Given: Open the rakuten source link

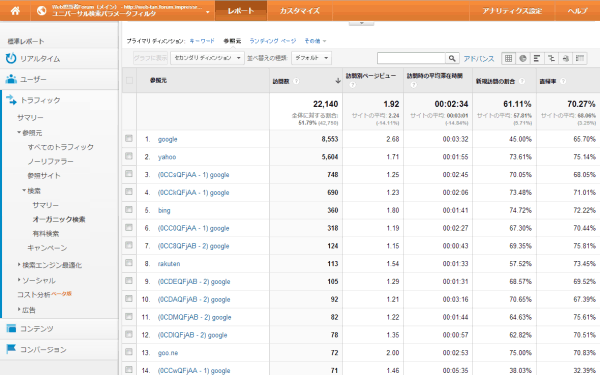Looking at the screenshot, I should click(x=169, y=264).
